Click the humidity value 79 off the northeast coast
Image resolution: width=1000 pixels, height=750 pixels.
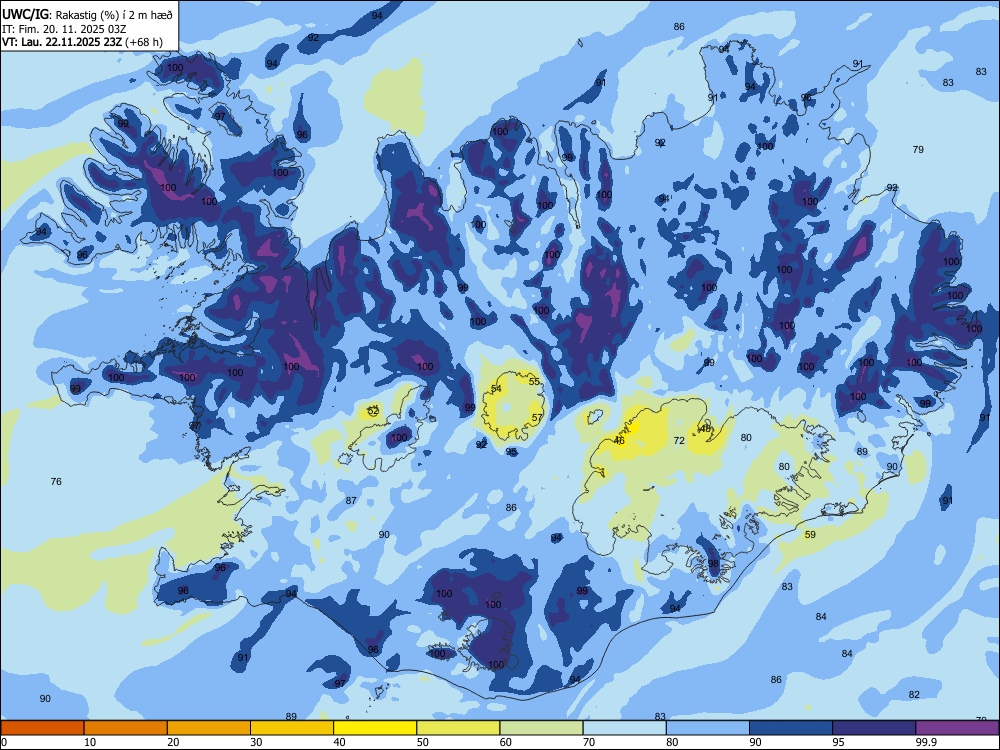tap(918, 150)
